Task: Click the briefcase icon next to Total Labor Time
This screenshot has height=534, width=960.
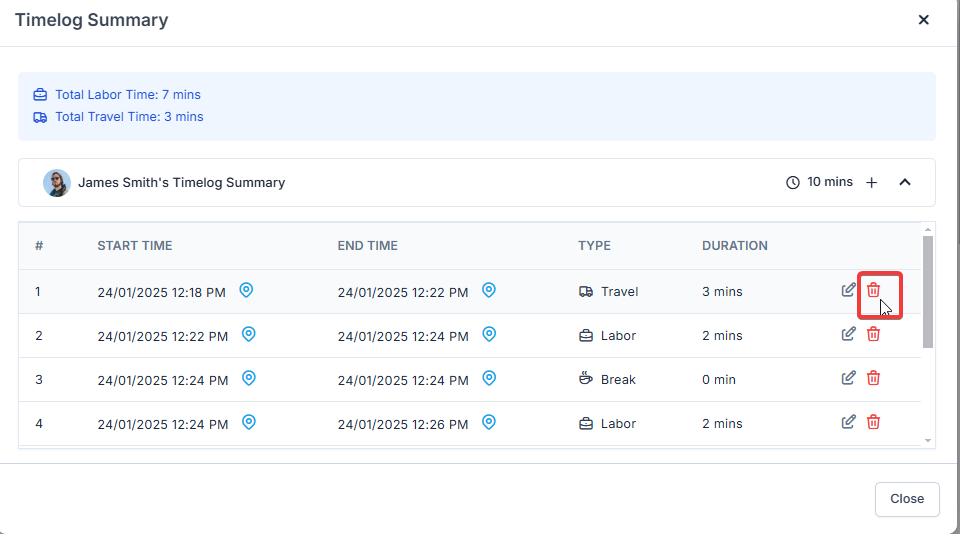Action: (x=40, y=95)
